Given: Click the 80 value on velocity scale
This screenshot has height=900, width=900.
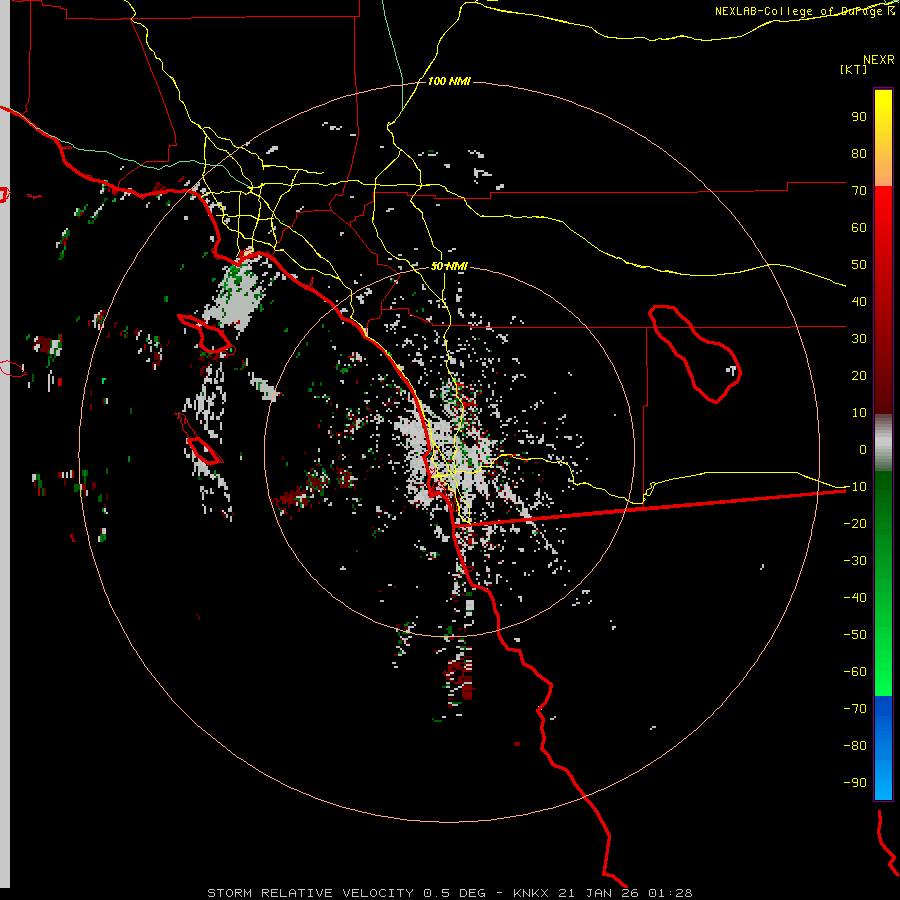Looking at the screenshot, I should [x=859, y=153].
